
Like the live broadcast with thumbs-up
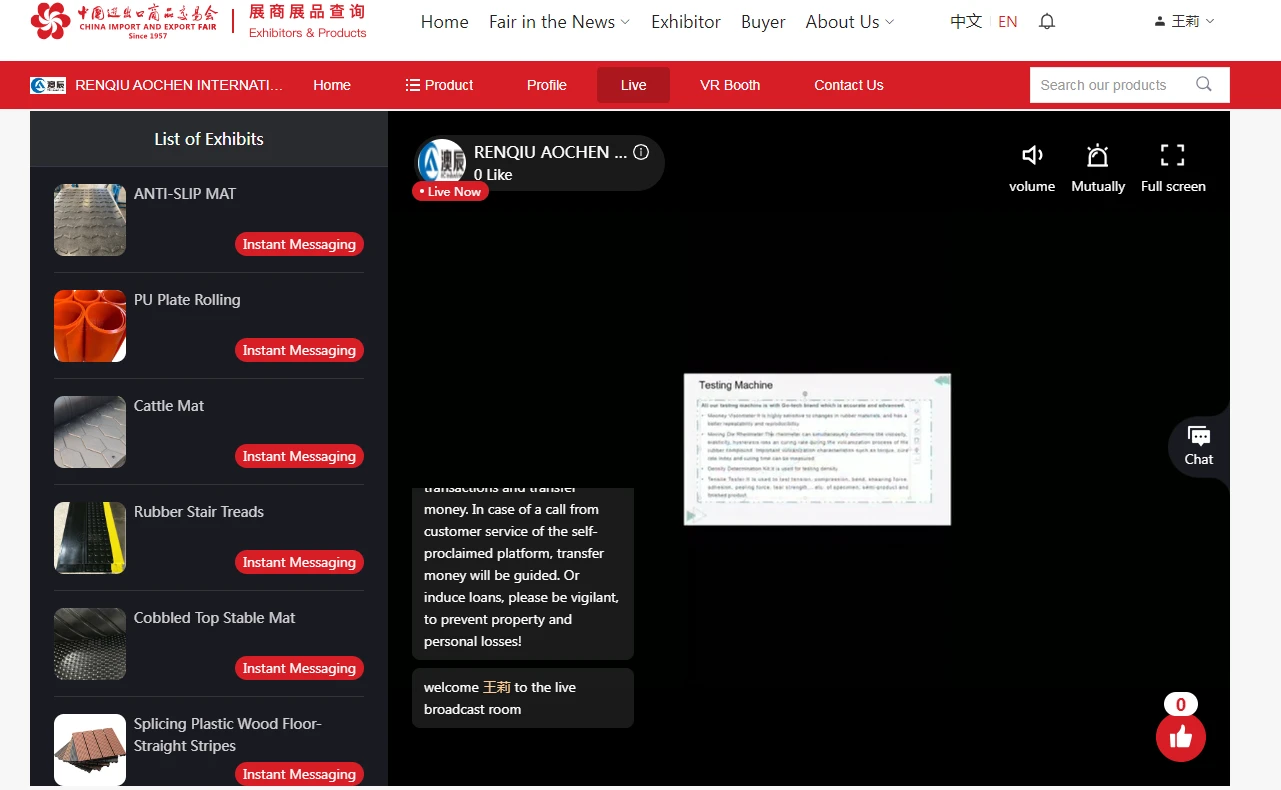(x=1181, y=738)
